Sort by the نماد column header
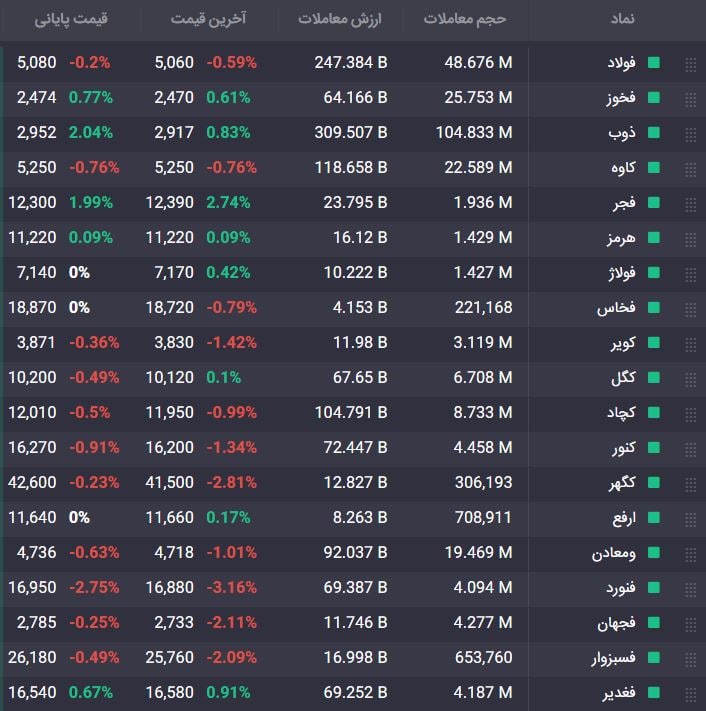Screen dimensions: 706x711 (x=622, y=19)
